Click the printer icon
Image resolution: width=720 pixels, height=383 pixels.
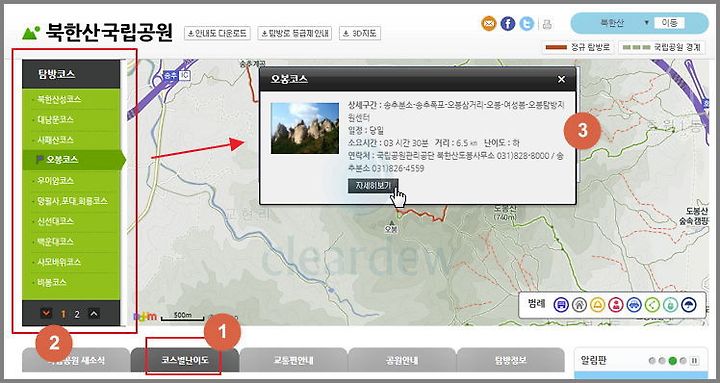546,24
